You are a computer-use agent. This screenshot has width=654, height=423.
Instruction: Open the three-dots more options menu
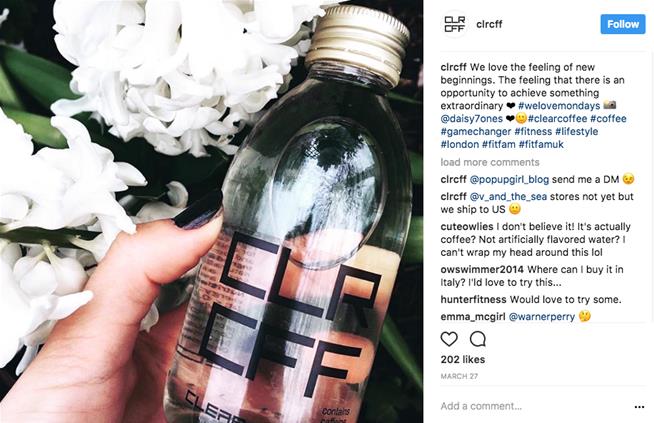pyautogui.click(x=639, y=407)
